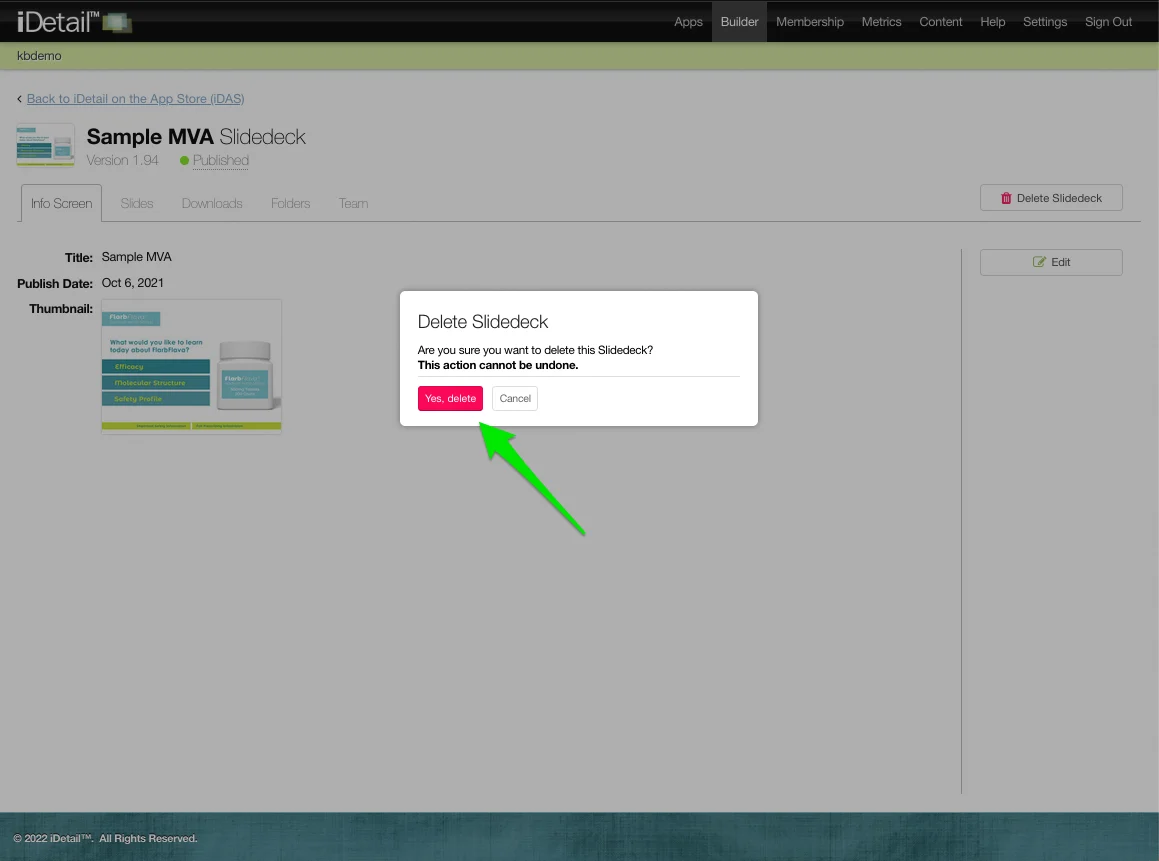Open the Folders tab
The height and width of the screenshot is (861, 1159).
290,203
